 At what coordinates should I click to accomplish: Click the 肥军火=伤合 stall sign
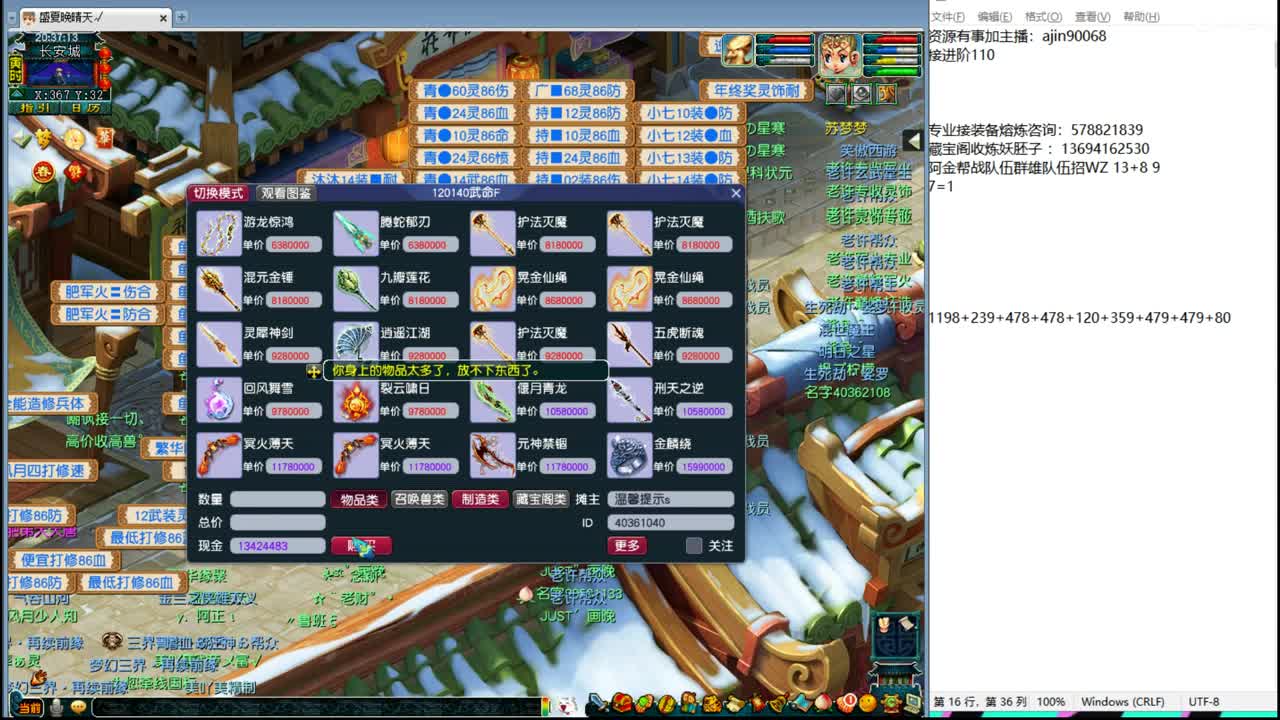click(108, 292)
